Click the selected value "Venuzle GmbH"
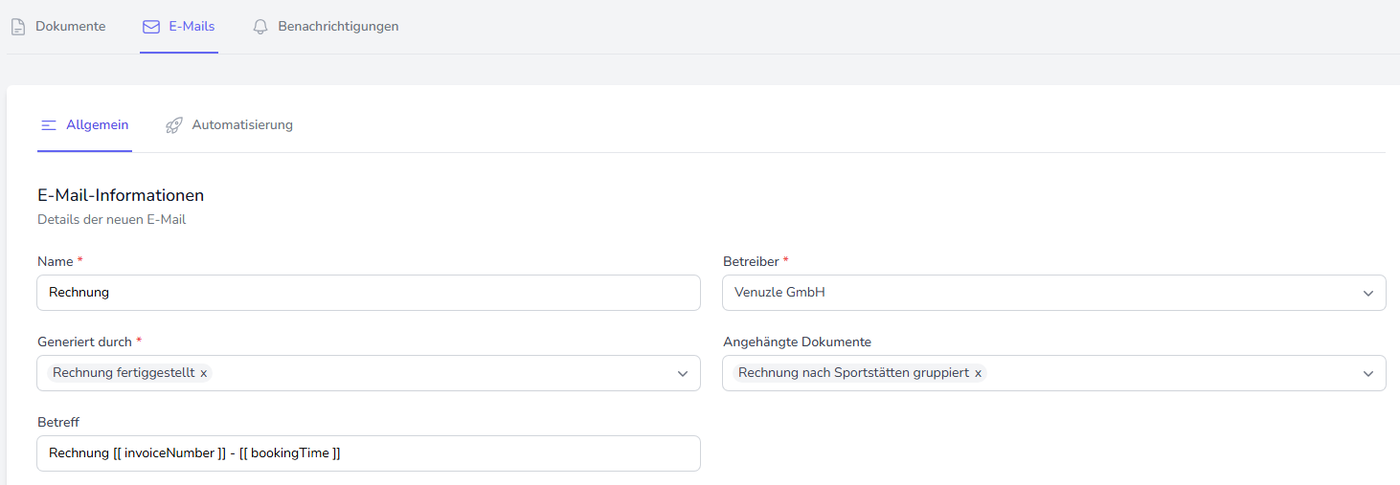1400x485 pixels. [x=780, y=293]
